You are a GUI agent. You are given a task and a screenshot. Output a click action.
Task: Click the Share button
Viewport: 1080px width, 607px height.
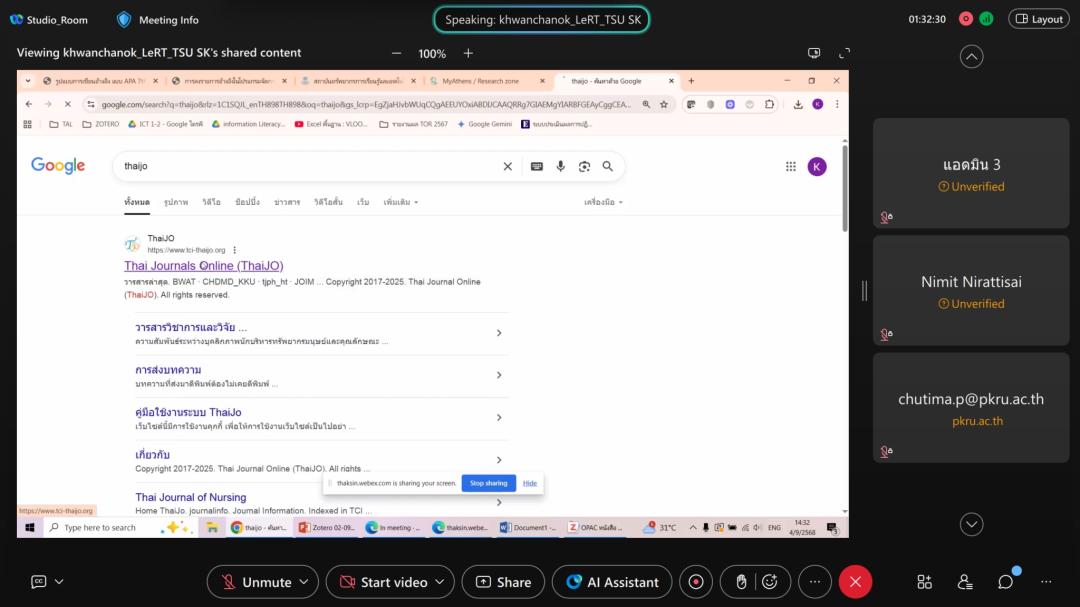click(x=503, y=582)
